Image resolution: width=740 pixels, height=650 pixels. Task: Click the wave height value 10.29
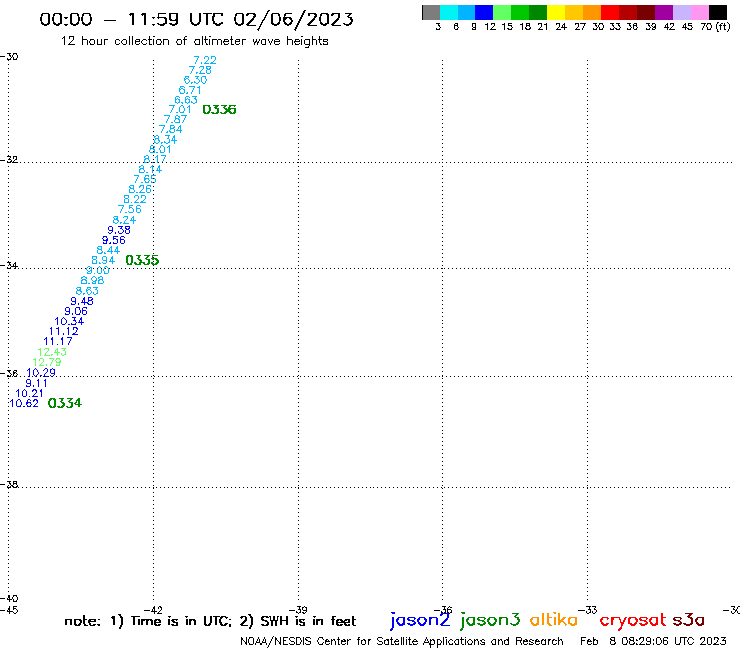pyautogui.click(x=41, y=372)
